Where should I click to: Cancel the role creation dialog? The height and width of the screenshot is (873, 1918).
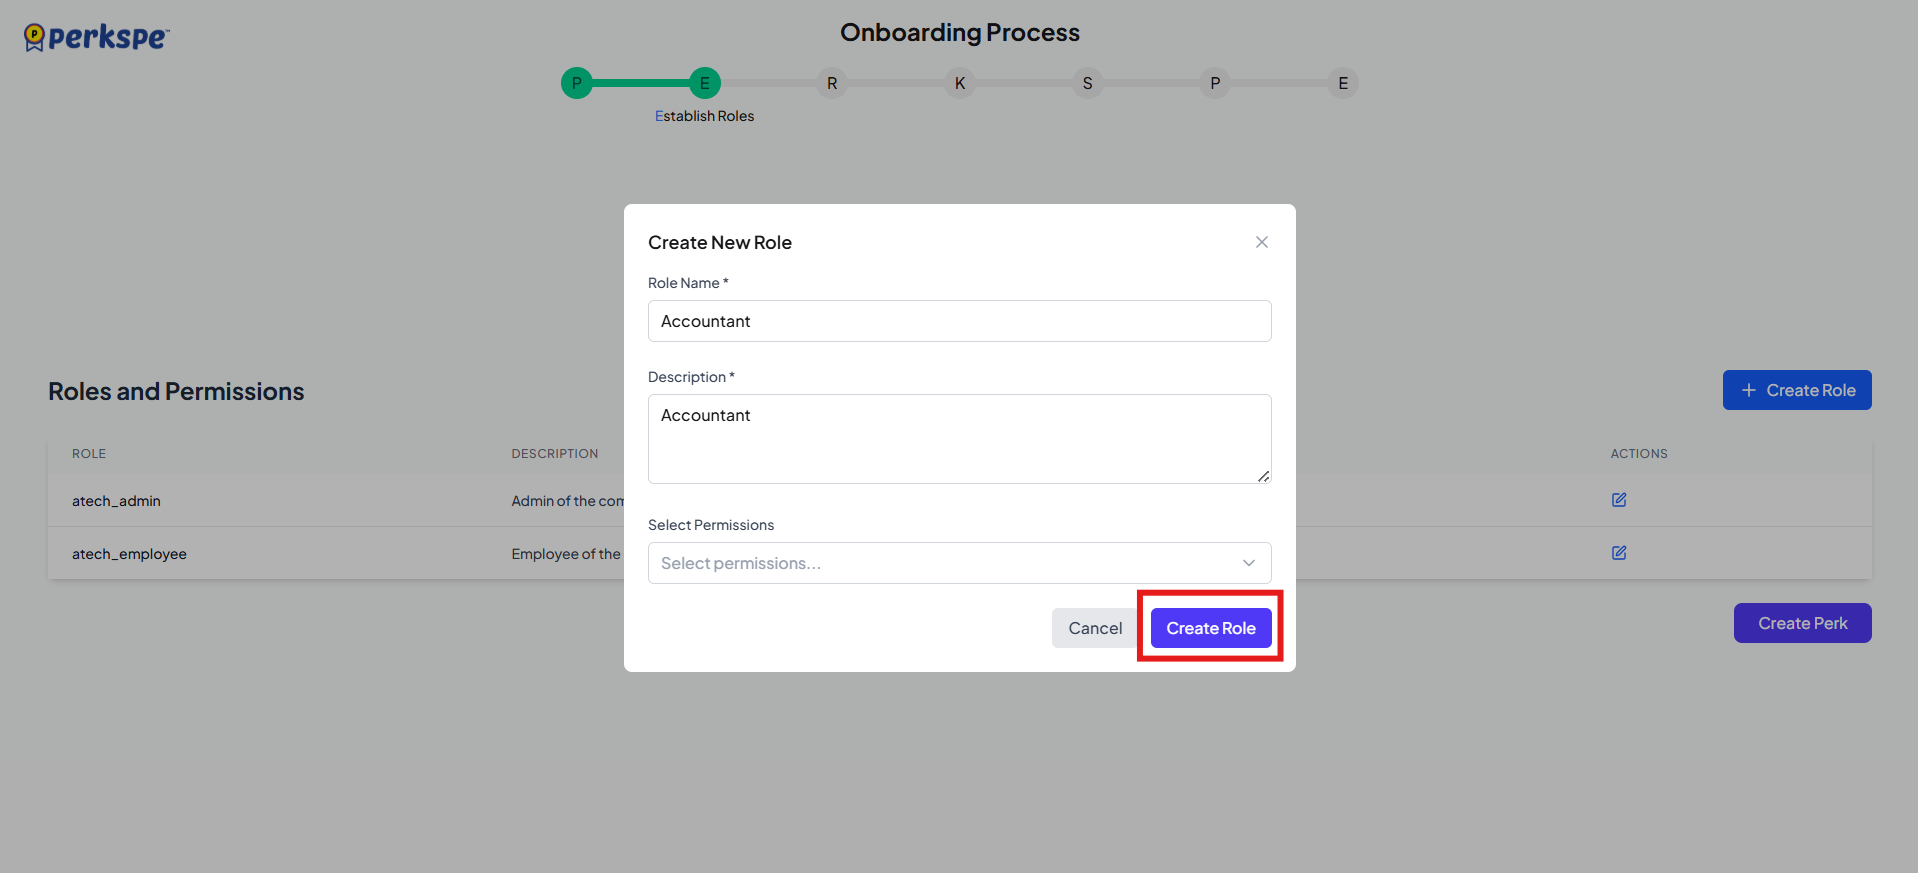tap(1094, 628)
